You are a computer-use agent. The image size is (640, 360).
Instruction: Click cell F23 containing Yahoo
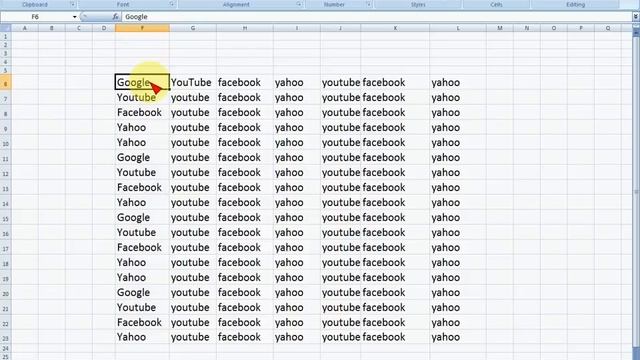pos(142,337)
